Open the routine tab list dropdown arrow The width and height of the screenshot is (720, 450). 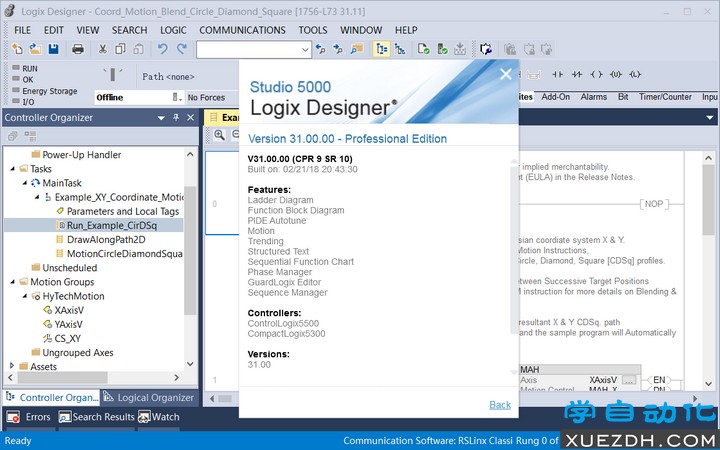click(x=709, y=118)
